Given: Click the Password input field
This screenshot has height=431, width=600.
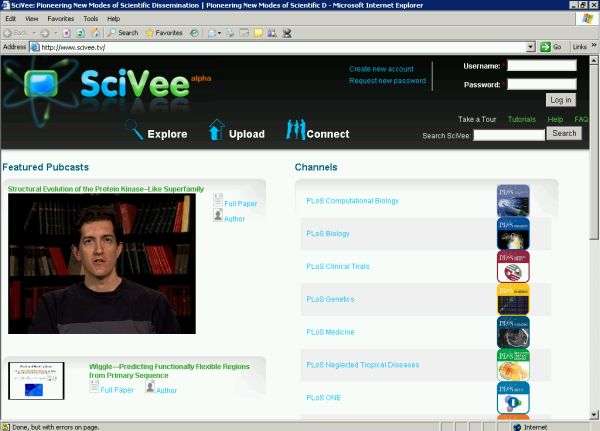Looking at the screenshot, I should click(542, 84).
